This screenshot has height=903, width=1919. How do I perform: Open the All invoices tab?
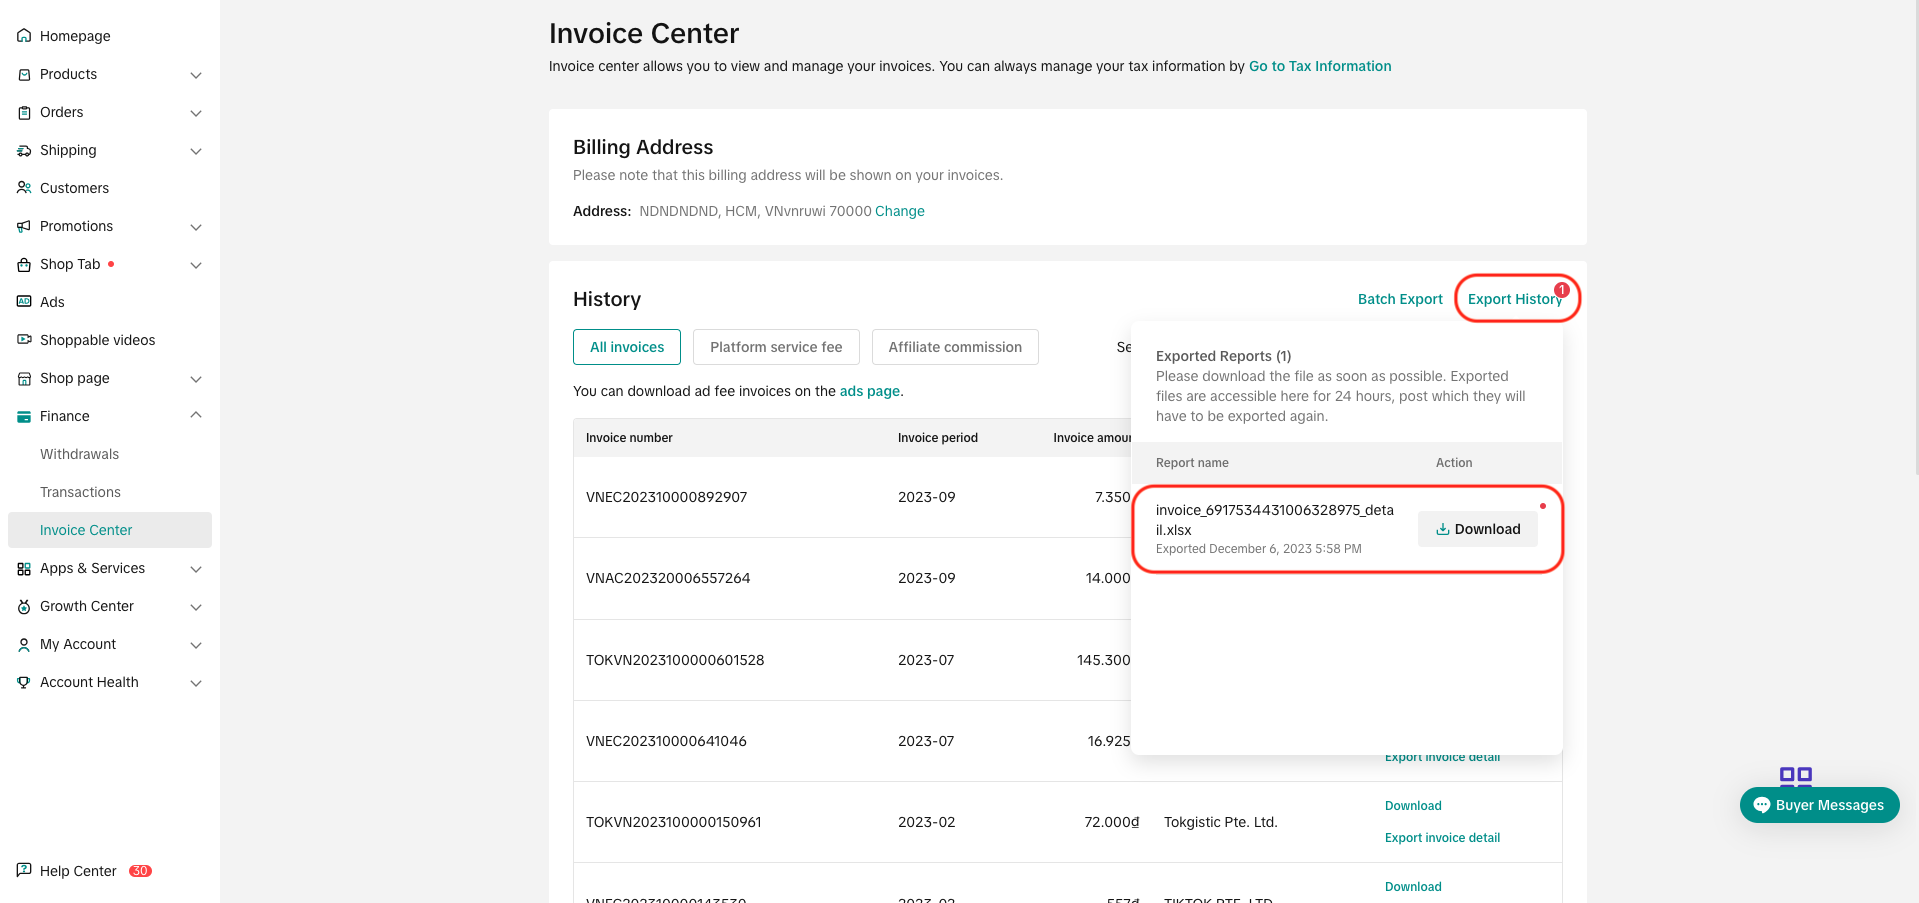click(x=626, y=346)
